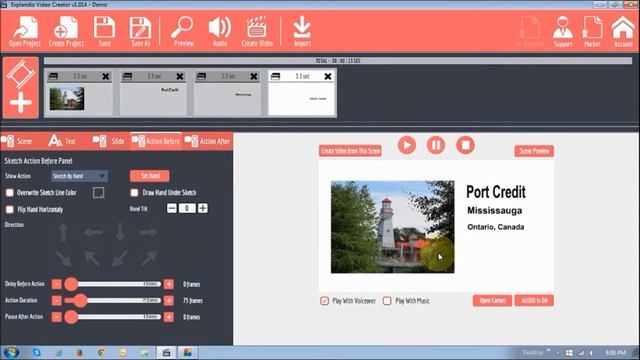The width and height of the screenshot is (640, 360).
Task: Add a new scene with the plus icon
Action: click(x=21, y=102)
